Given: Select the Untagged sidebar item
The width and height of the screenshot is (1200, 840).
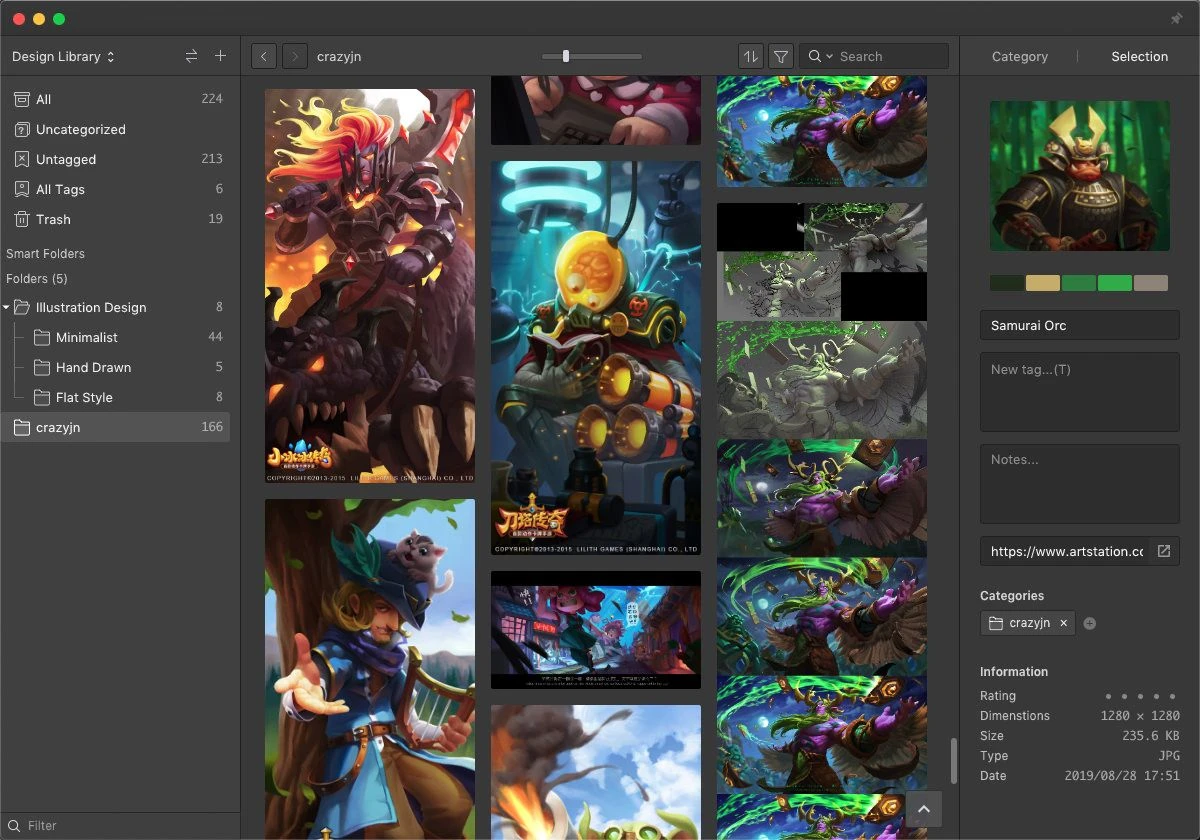Looking at the screenshot, I should point(66,159).
